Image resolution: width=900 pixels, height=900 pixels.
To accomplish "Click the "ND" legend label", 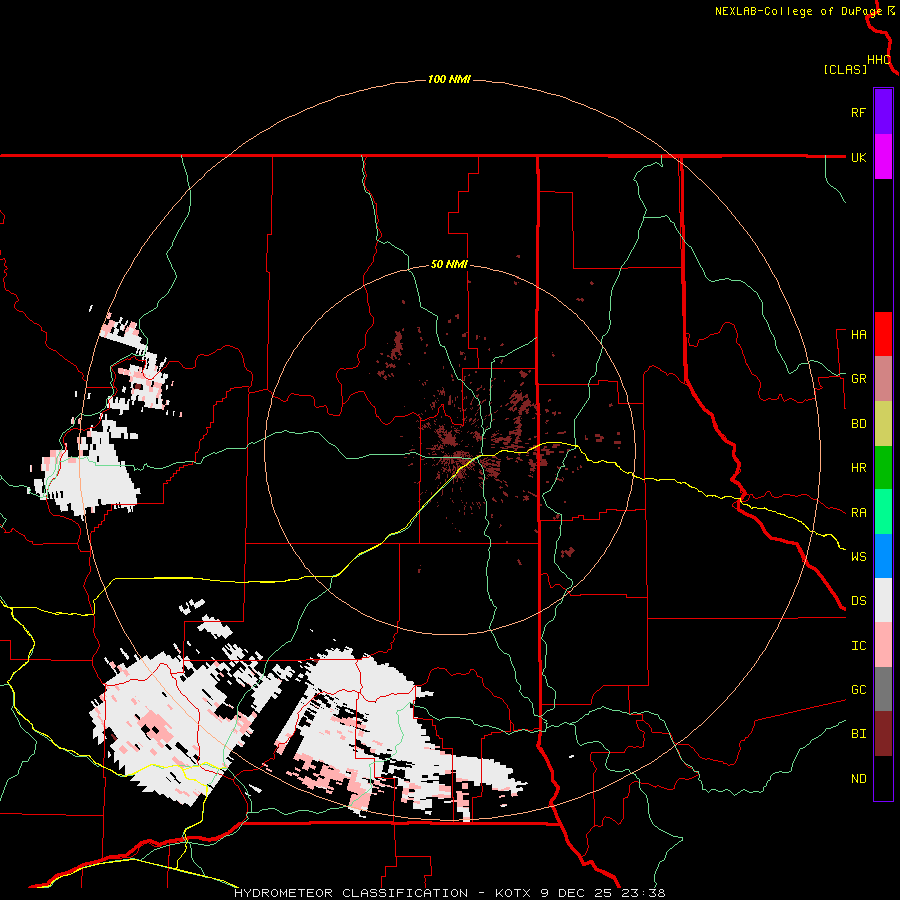I will coord(858,779).
